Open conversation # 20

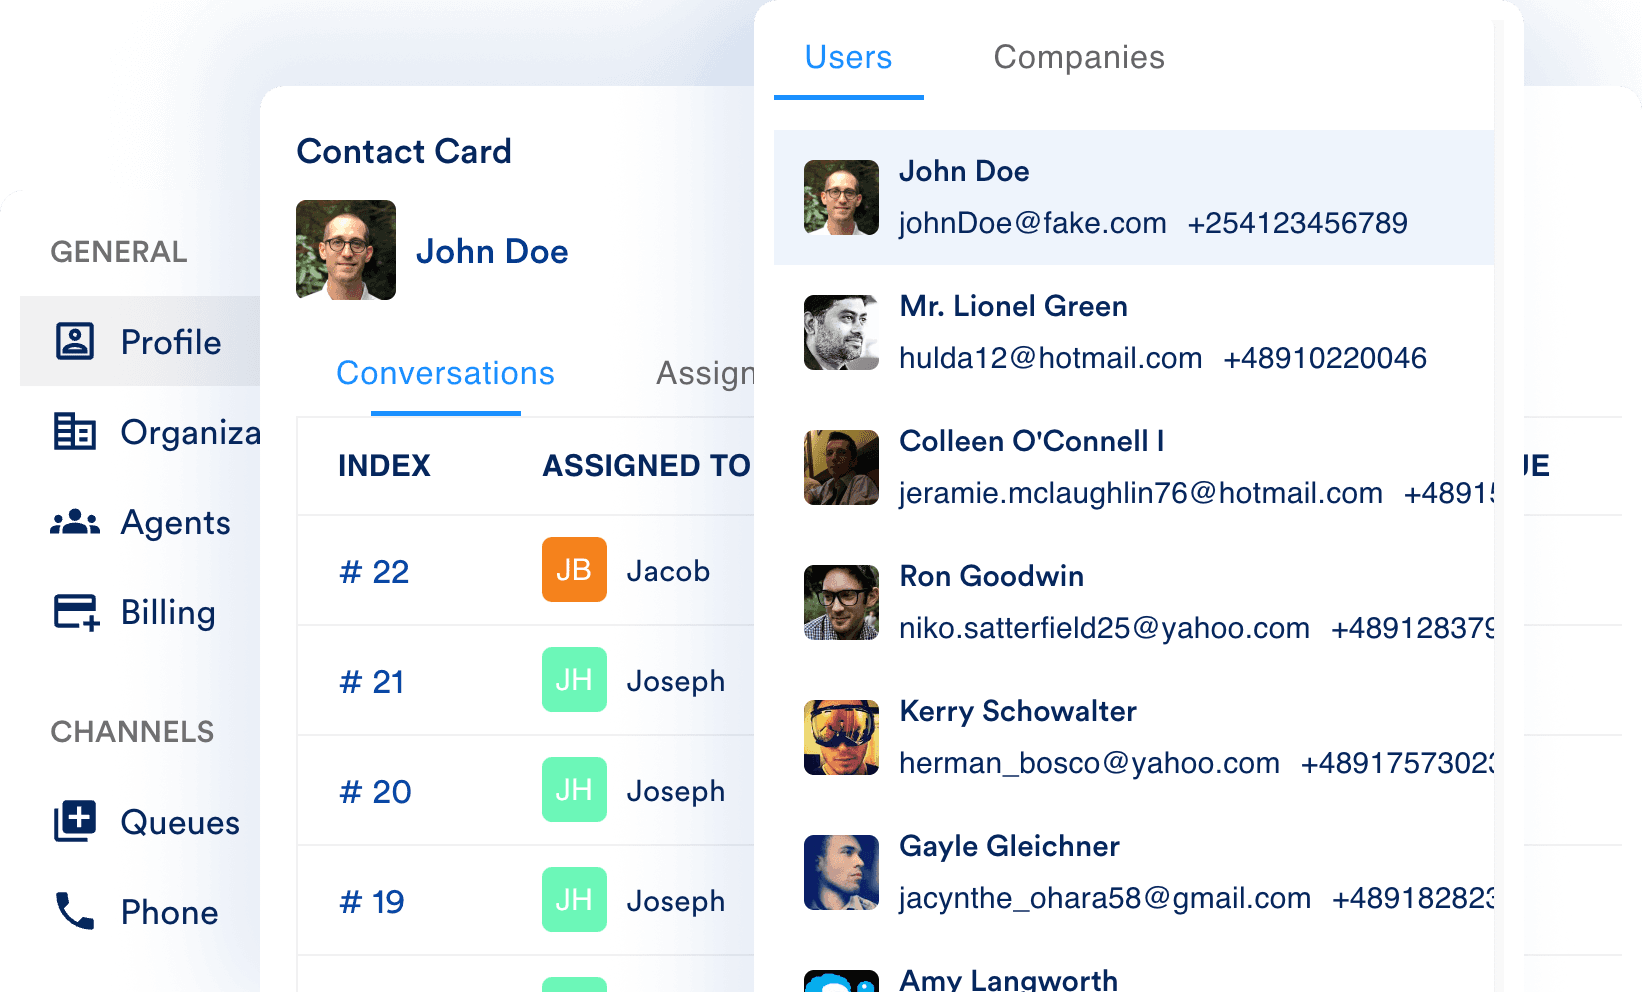375,791
